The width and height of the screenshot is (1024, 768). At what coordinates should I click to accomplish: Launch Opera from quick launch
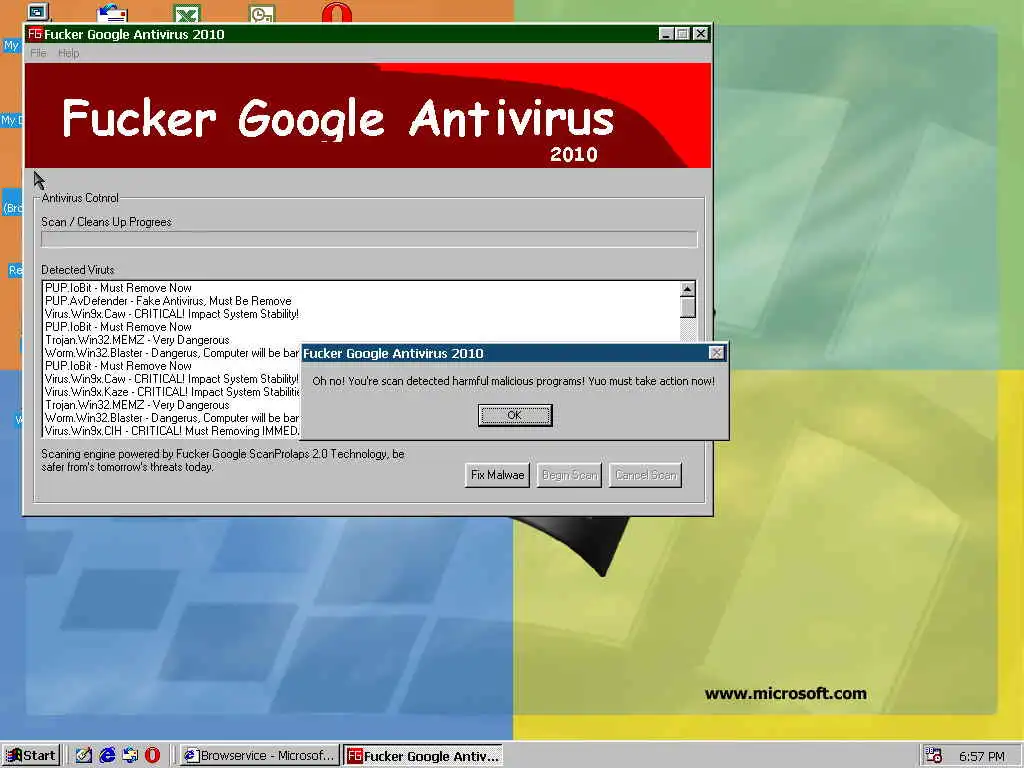(x=152, y=756)
